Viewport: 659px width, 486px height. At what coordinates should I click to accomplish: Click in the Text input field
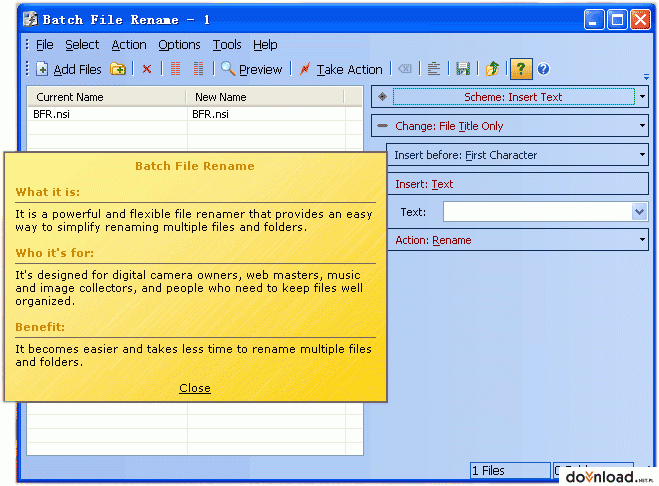pyautogui.click(x=538, y=212)
